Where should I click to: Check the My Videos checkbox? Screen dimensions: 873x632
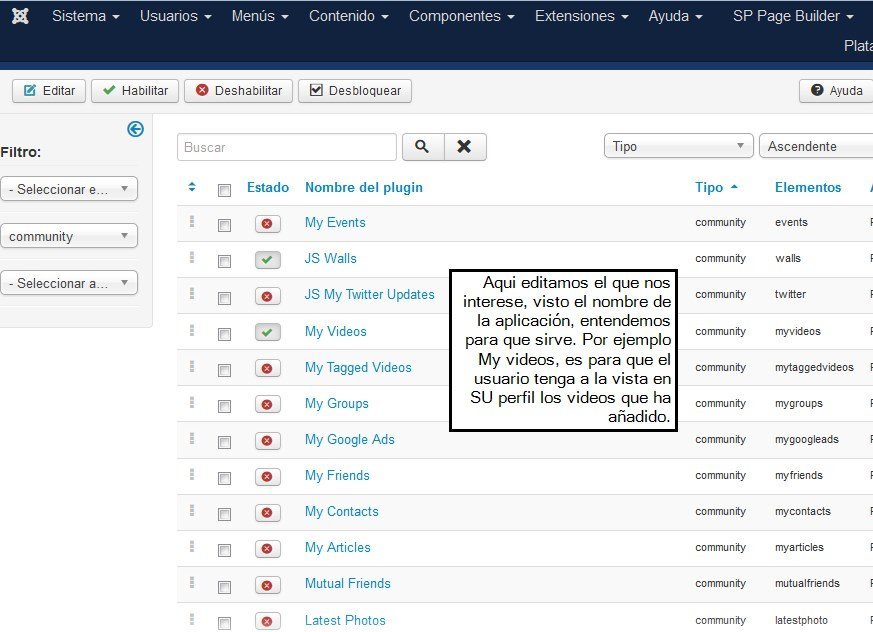tap(224, 335)
